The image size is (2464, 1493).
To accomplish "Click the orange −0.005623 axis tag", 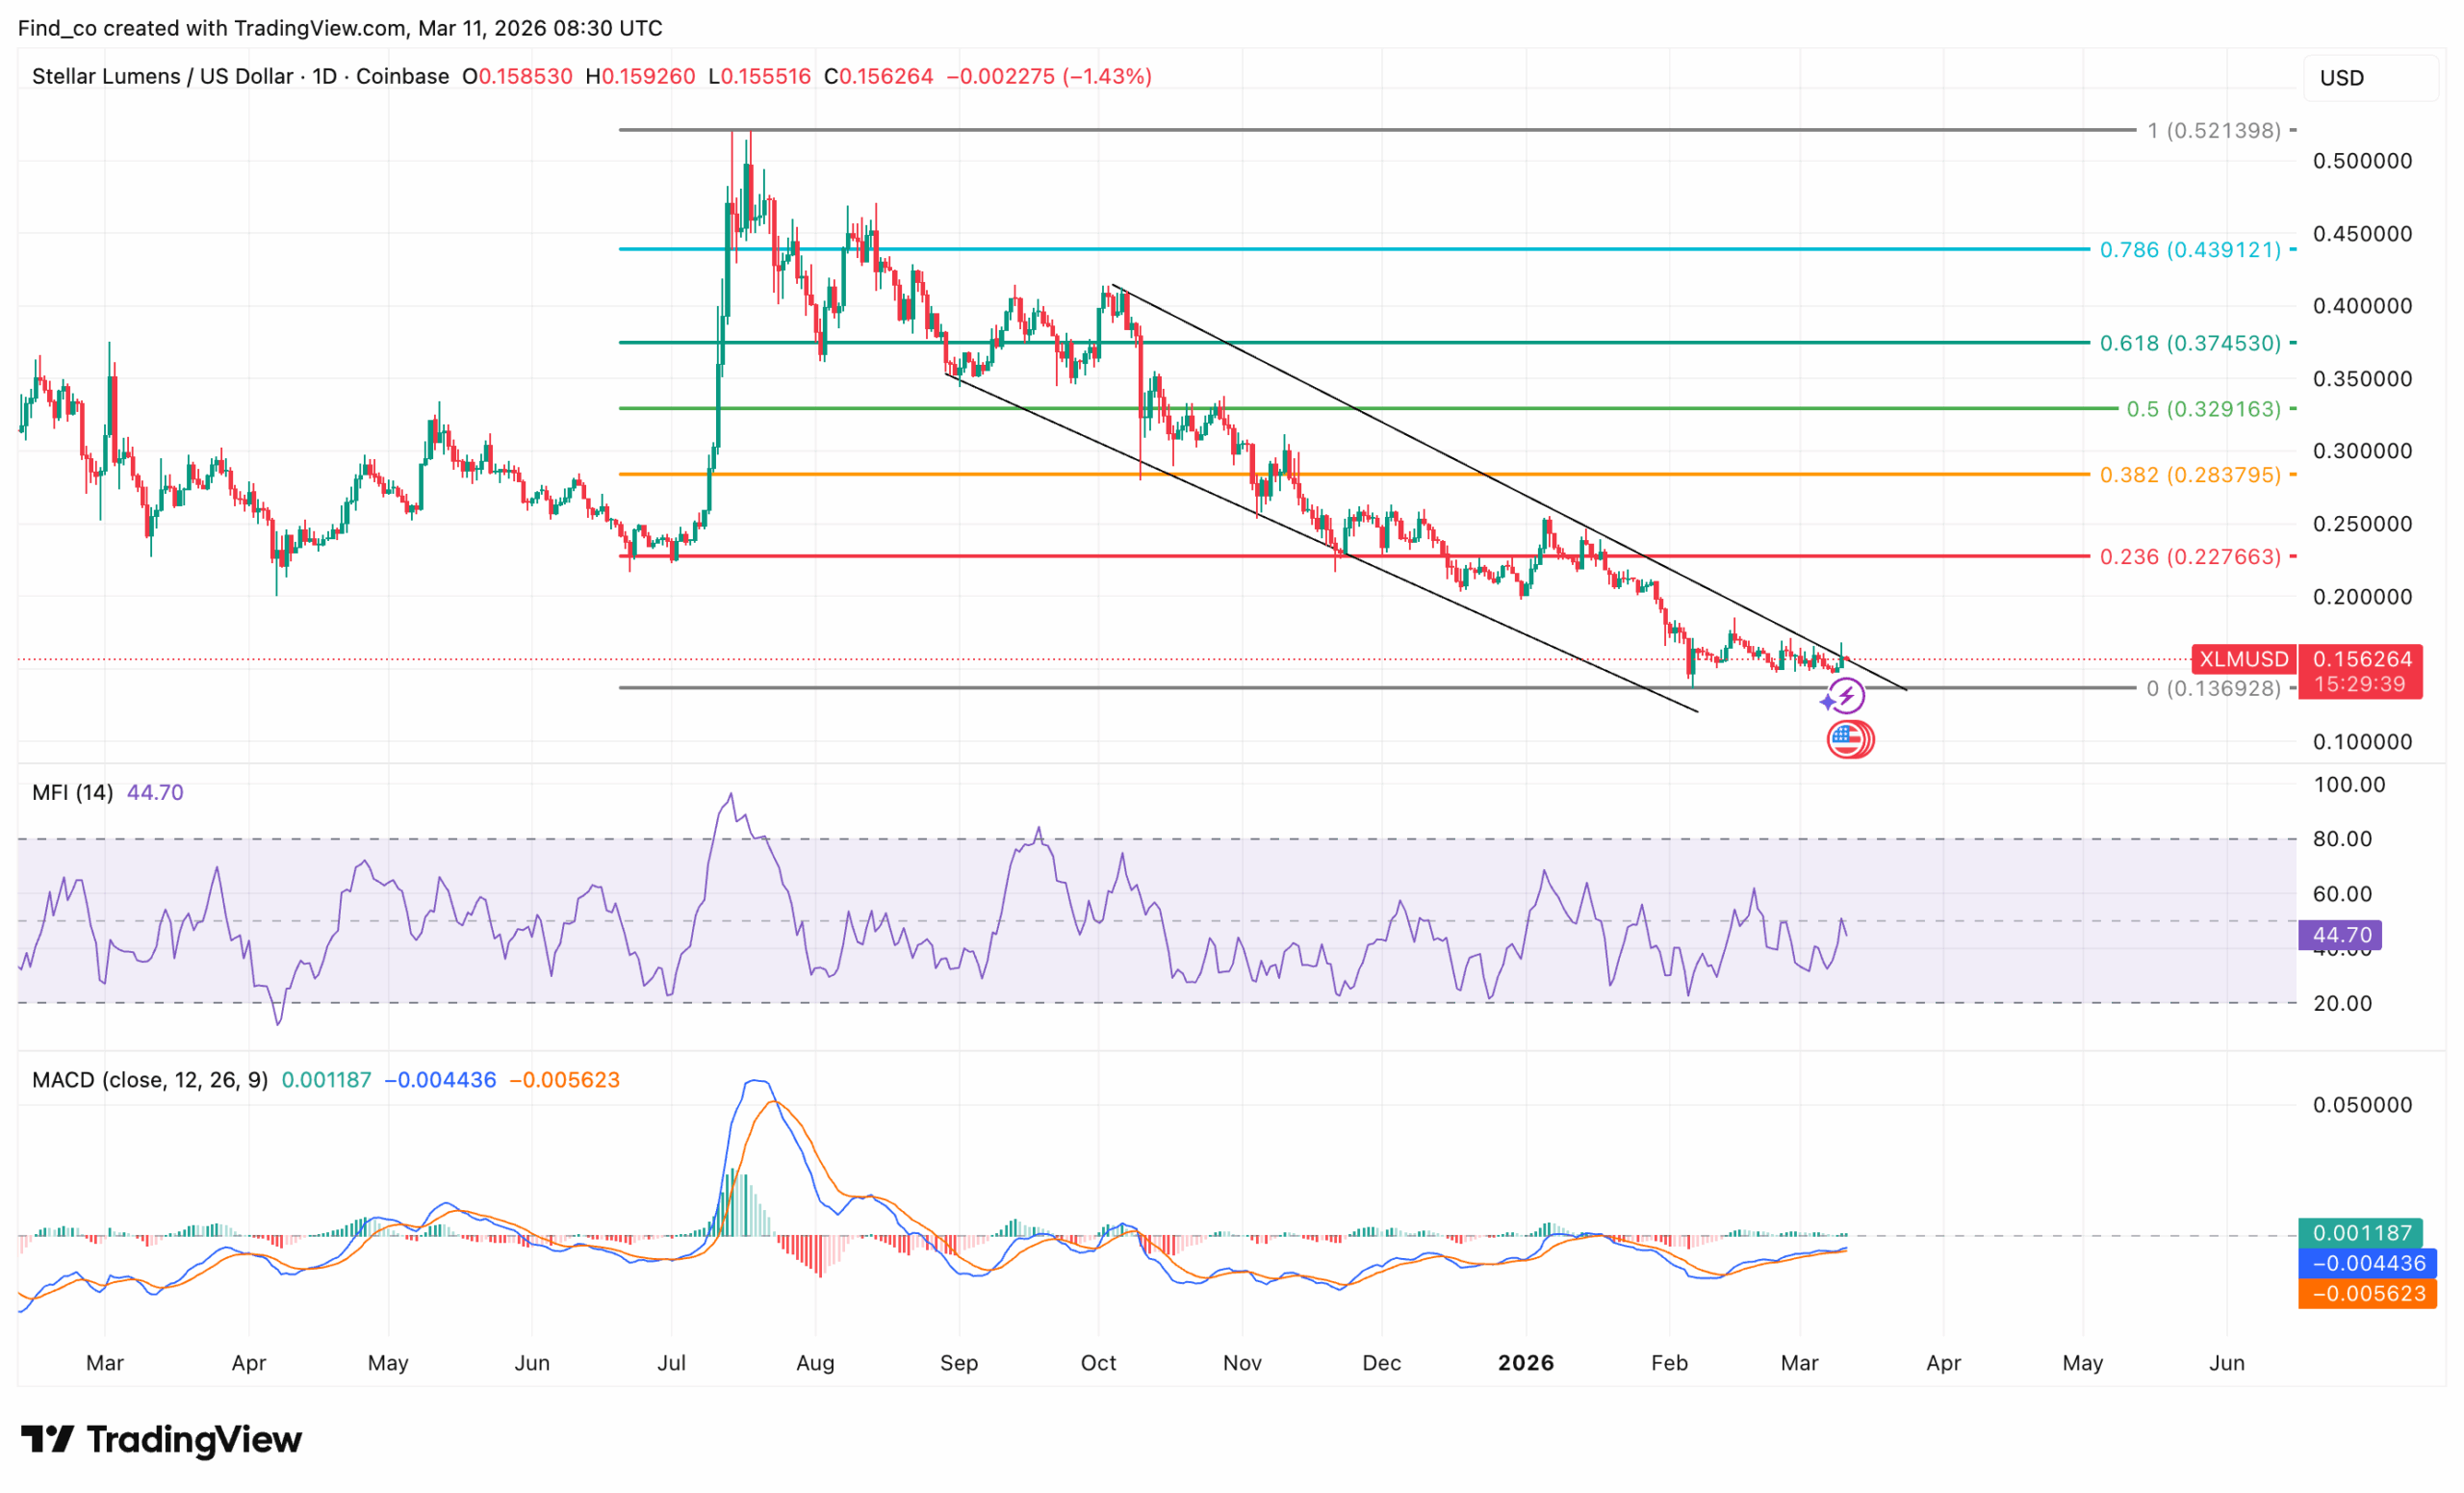I will tap(2367, 1293).
